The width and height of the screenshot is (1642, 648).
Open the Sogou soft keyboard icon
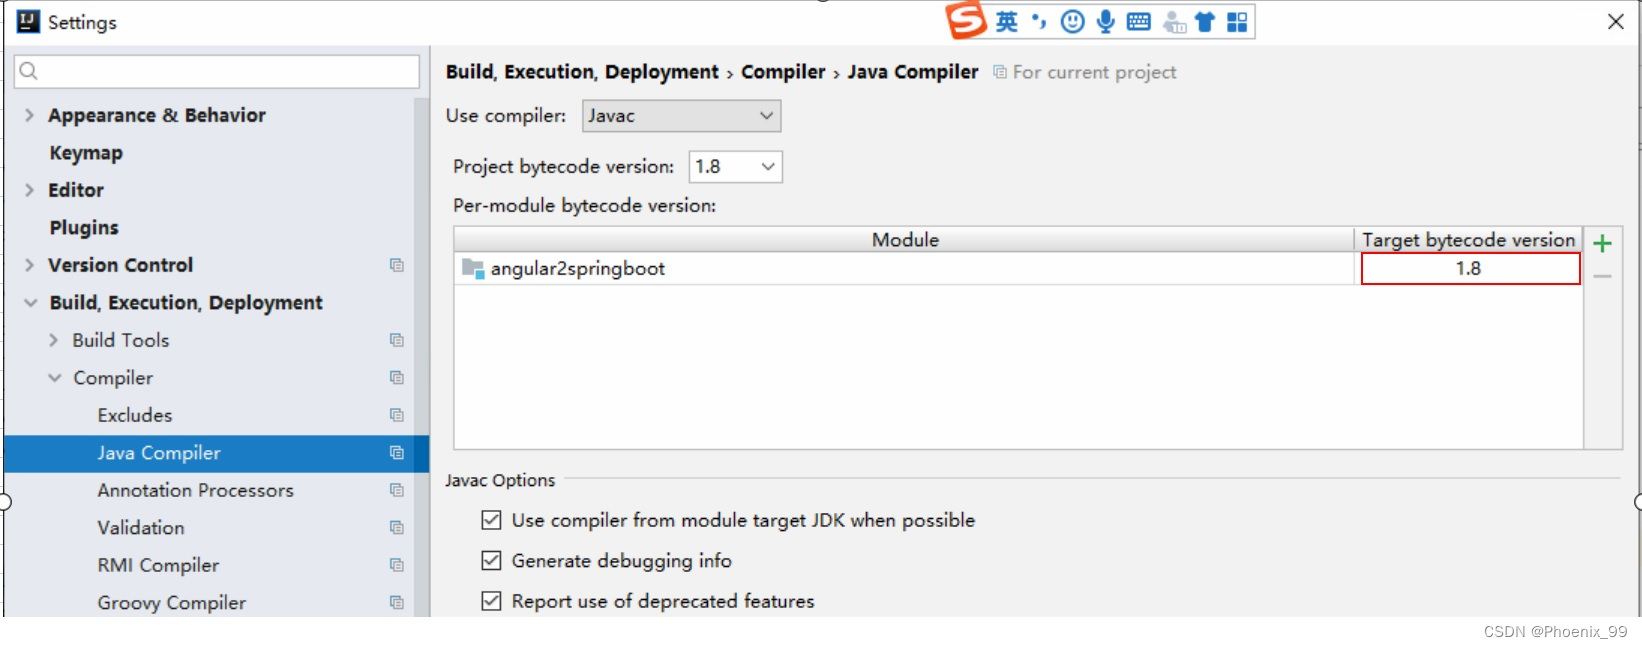pos(1138,22)
